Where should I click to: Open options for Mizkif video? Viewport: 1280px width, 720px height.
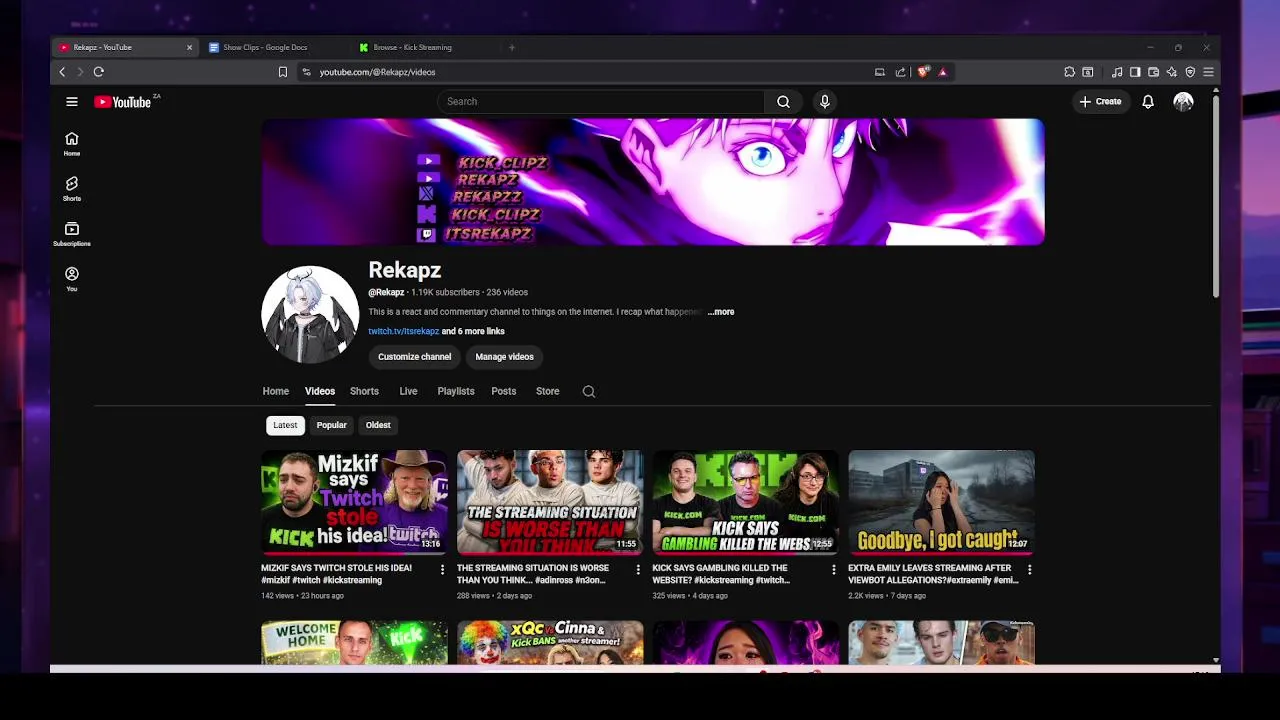coord(442,569)
